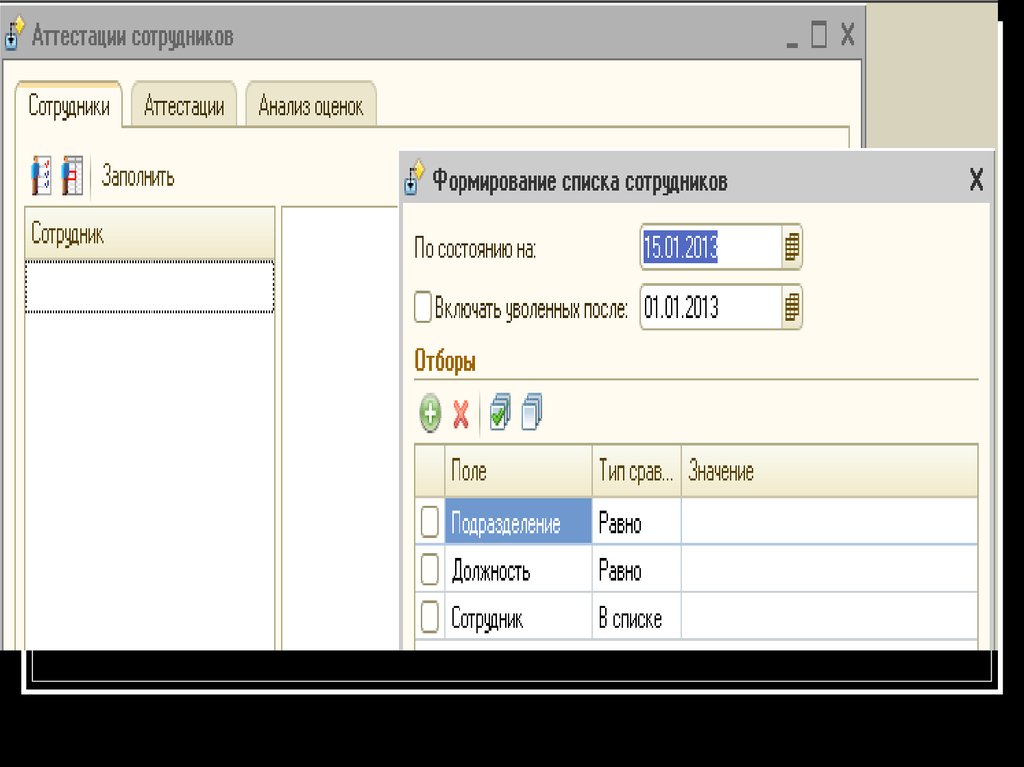Click the check all filters icon
This screenshot has height=767, width=1024.
[x=500, y=412]
